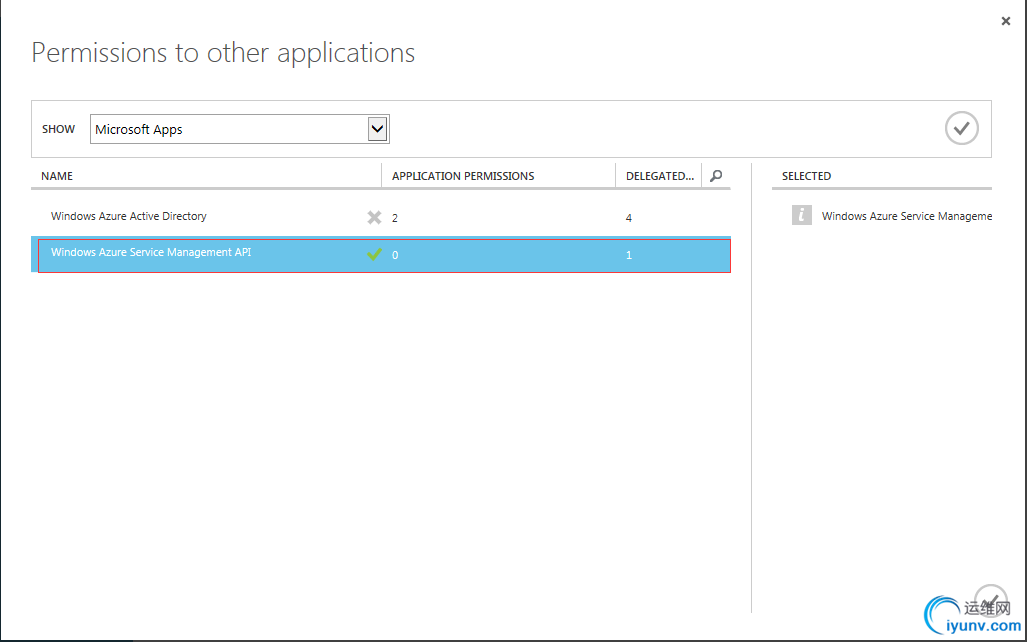The image size is (1027, 642).
Task: Click the Windows Azure Service Manageme entry under SELECTED
Action: tap(906, 216)
